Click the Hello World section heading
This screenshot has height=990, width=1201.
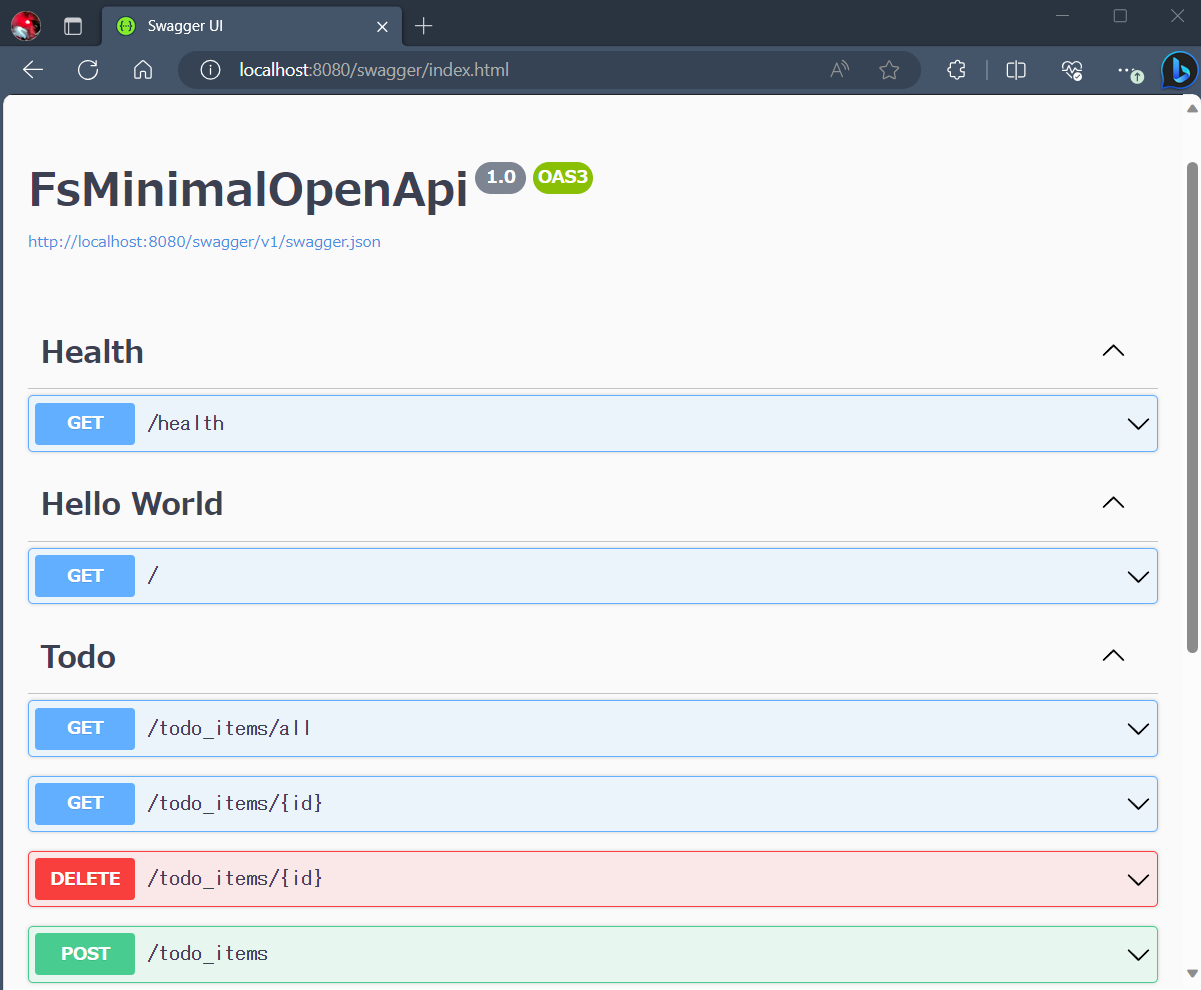[132, 504]
